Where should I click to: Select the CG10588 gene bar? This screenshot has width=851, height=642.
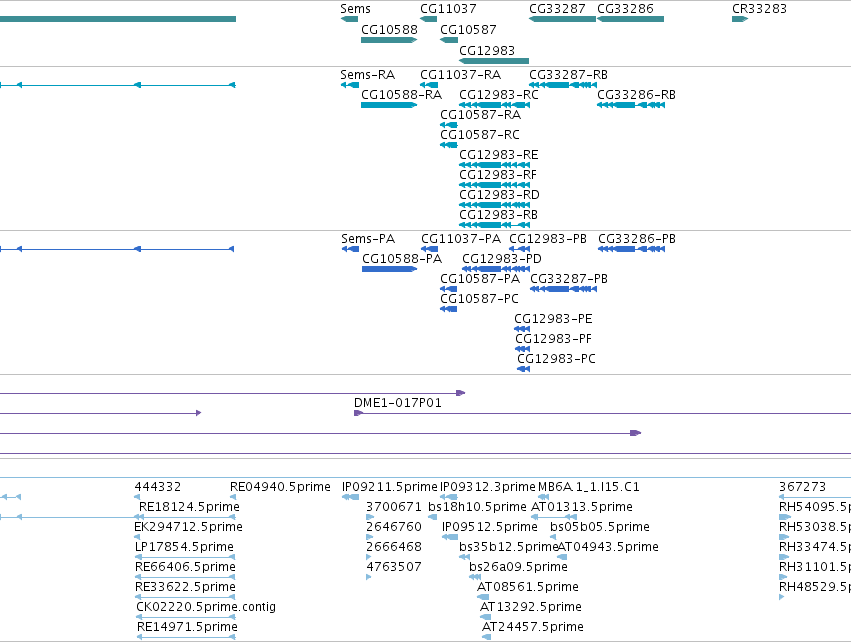tap(389, 40)
